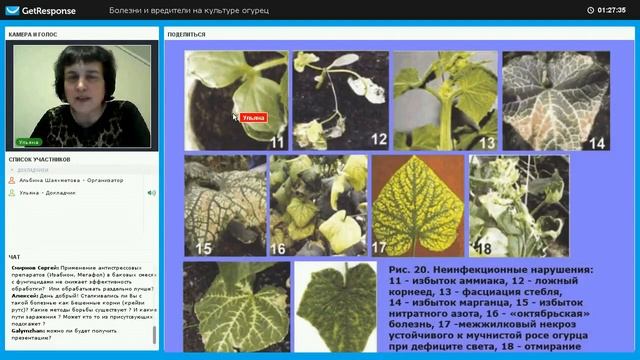Click the clock icon beside the timer
The image size is (640, 360).
coord(590,10)
